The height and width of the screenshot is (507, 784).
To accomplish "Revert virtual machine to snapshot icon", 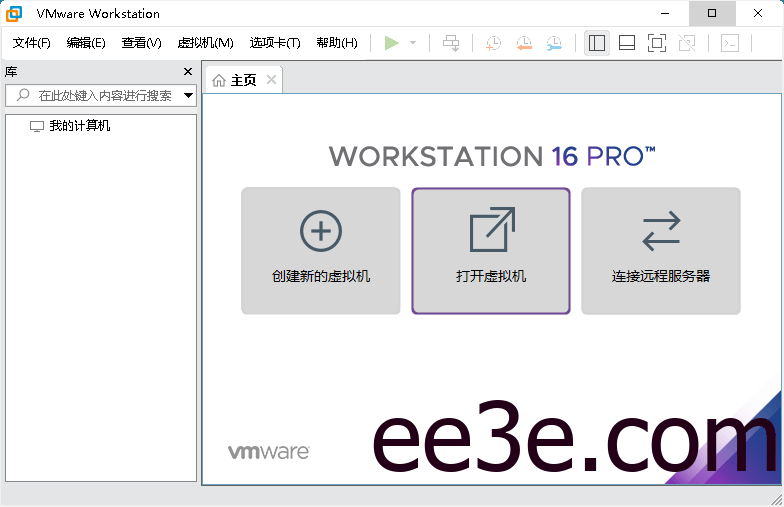I will [x=524, y=43].
